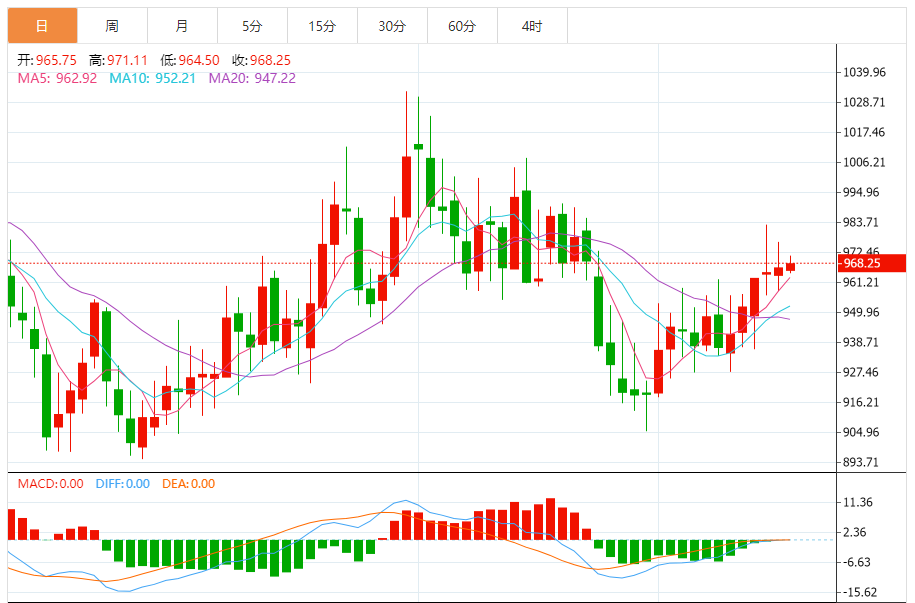Viewport: 915px width, 603px height.
Task: Click the MA10: 952.21 indicator label
Action: click(153, 78)
